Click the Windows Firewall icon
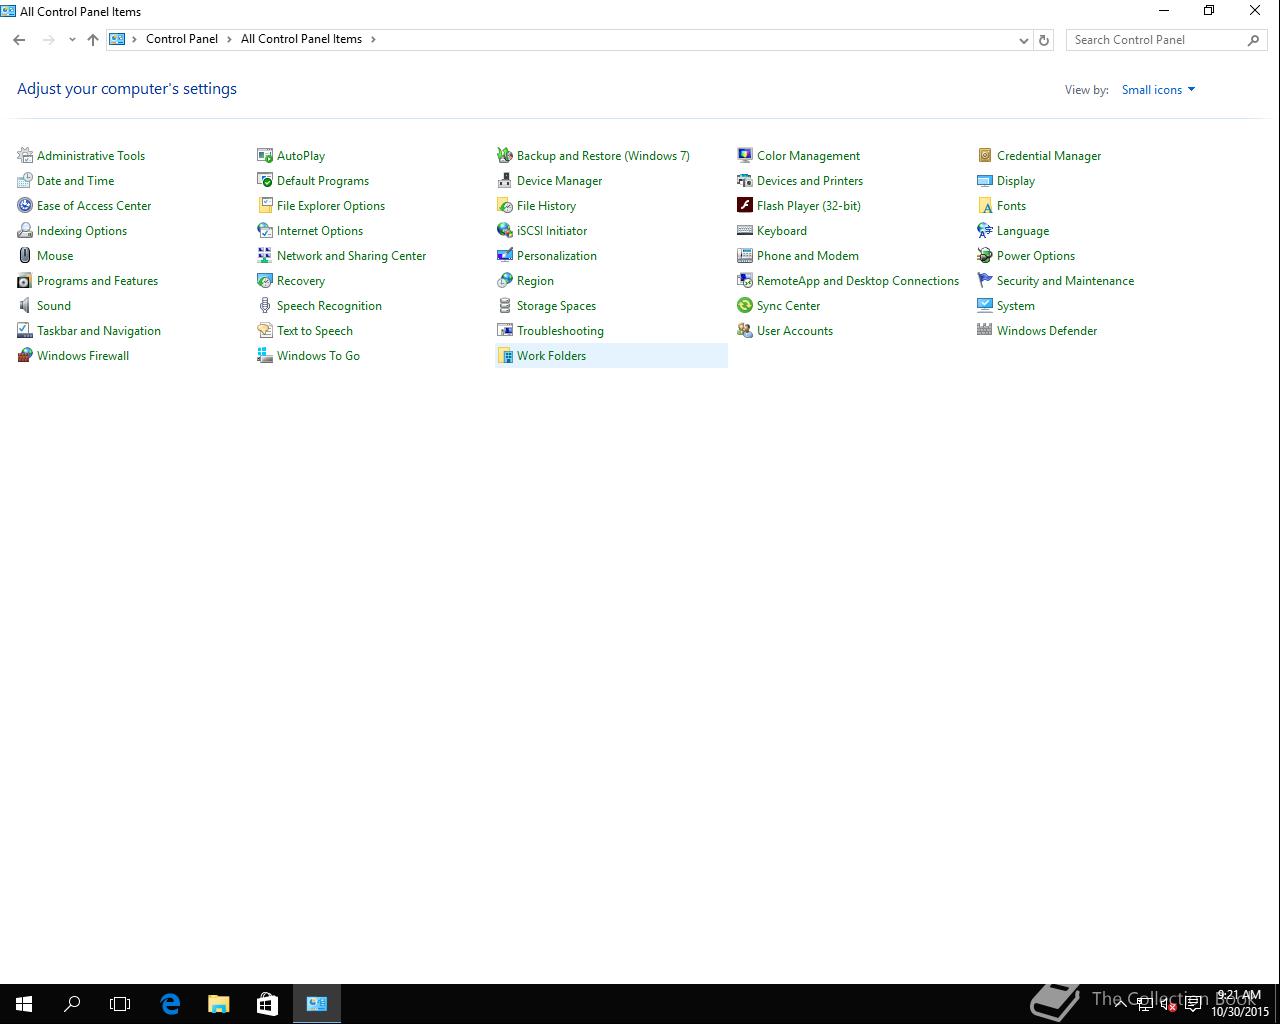 (x=25, y=355)
